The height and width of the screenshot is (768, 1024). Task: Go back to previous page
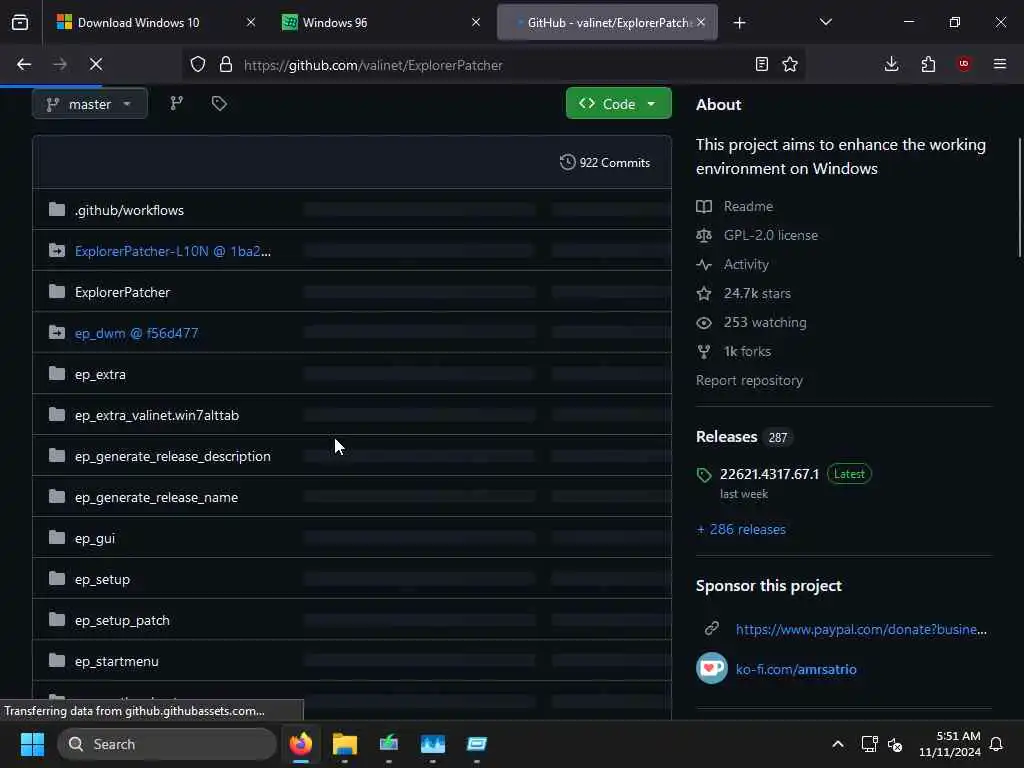[x=24, y=64]
